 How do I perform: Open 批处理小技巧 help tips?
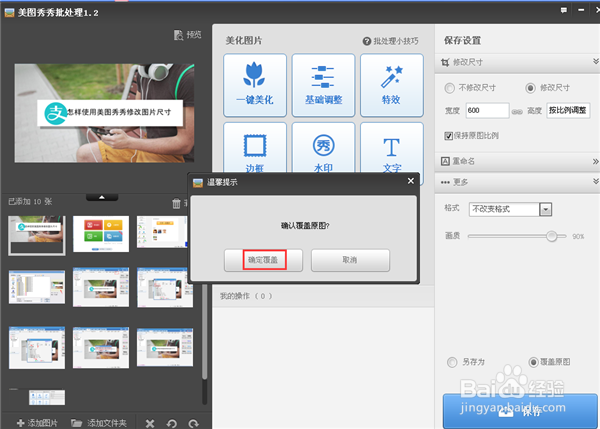[390, 41]
